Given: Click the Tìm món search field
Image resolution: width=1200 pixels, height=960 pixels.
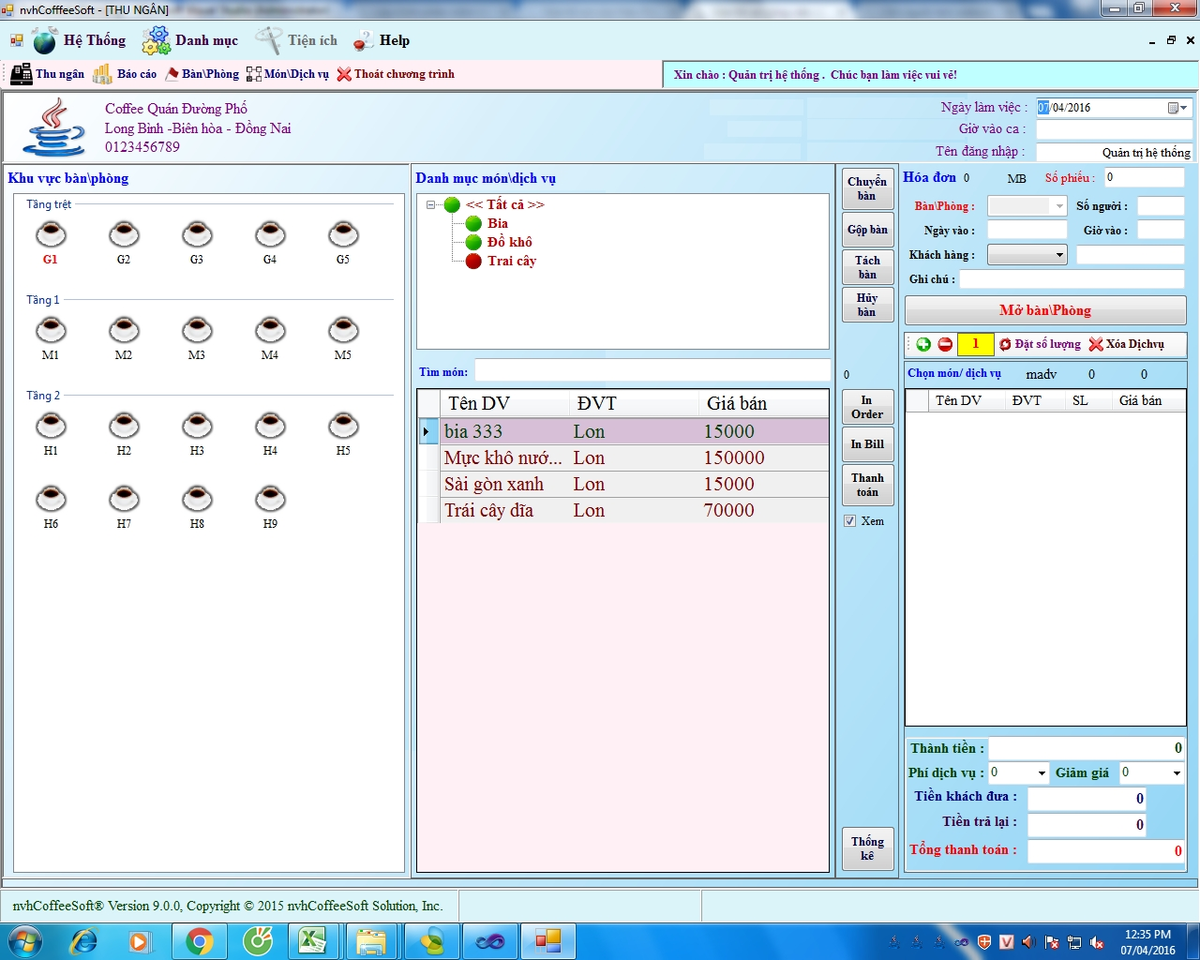Looking at the screenshot, I should tap(652, 371).
